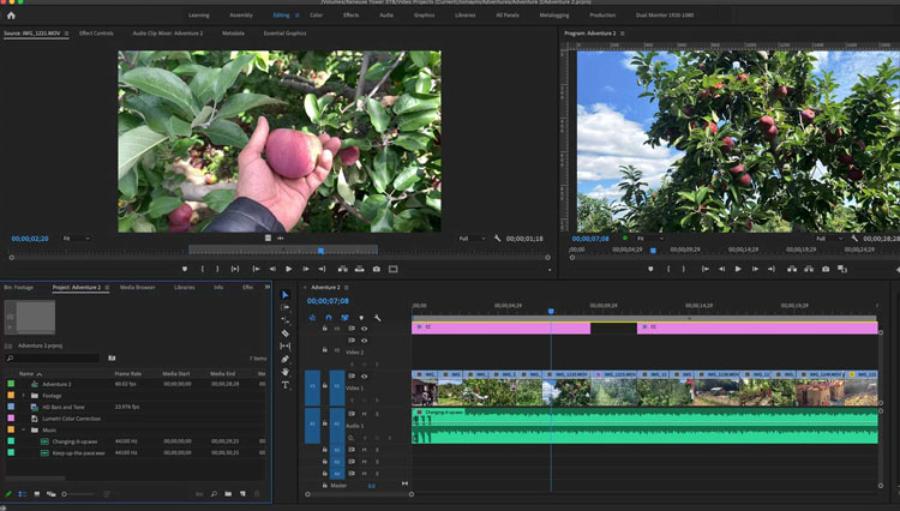
Task: Toggle the Video 1 track lock
Action: [325, 386]
